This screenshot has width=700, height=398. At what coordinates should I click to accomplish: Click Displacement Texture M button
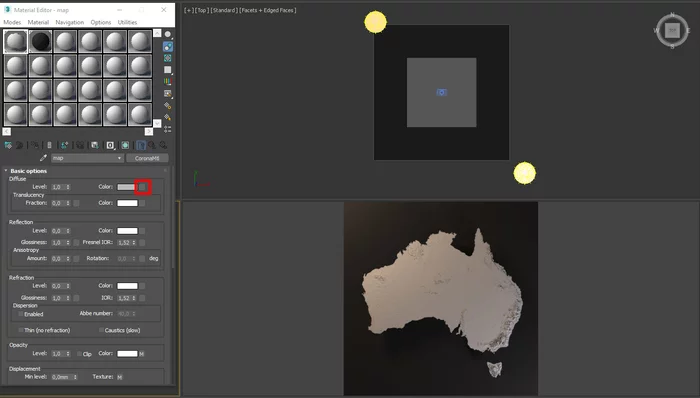coord(120,377)
